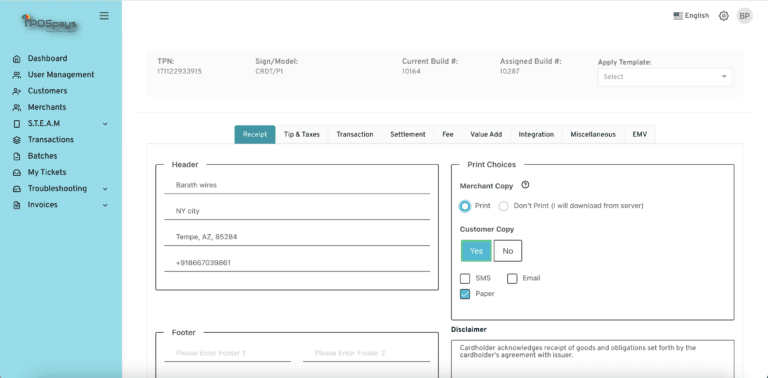768x378 pixels.
Task: Uncheck the Paper checkbox
Action: click(465, 294)
